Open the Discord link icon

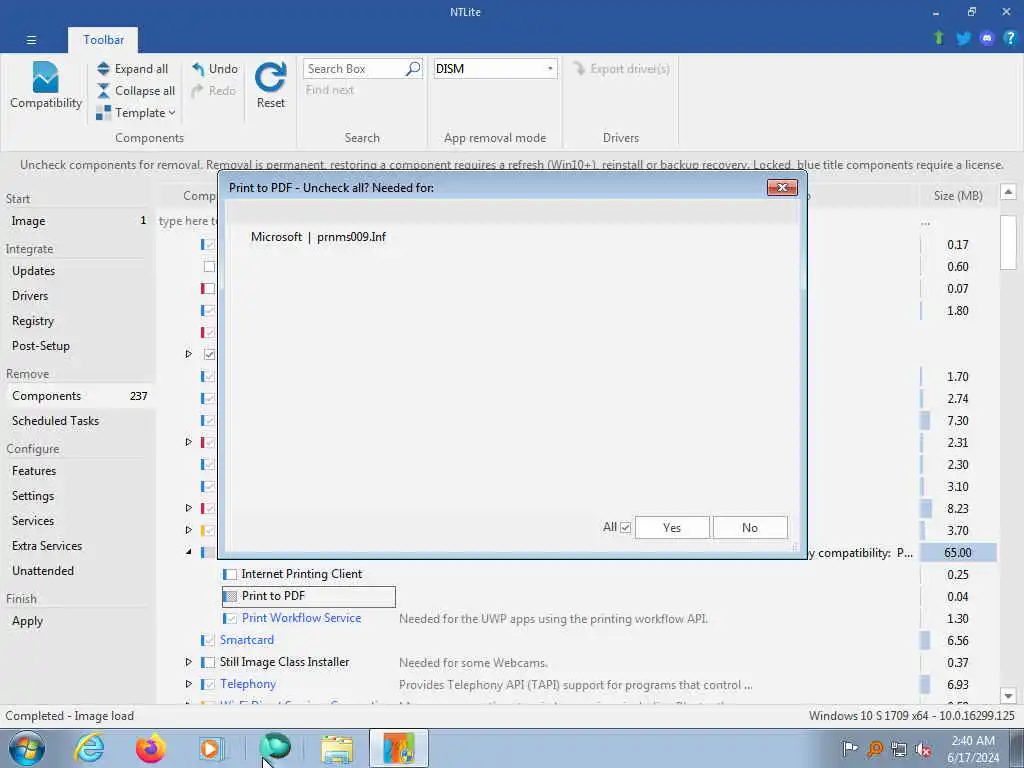coord(987,39)
